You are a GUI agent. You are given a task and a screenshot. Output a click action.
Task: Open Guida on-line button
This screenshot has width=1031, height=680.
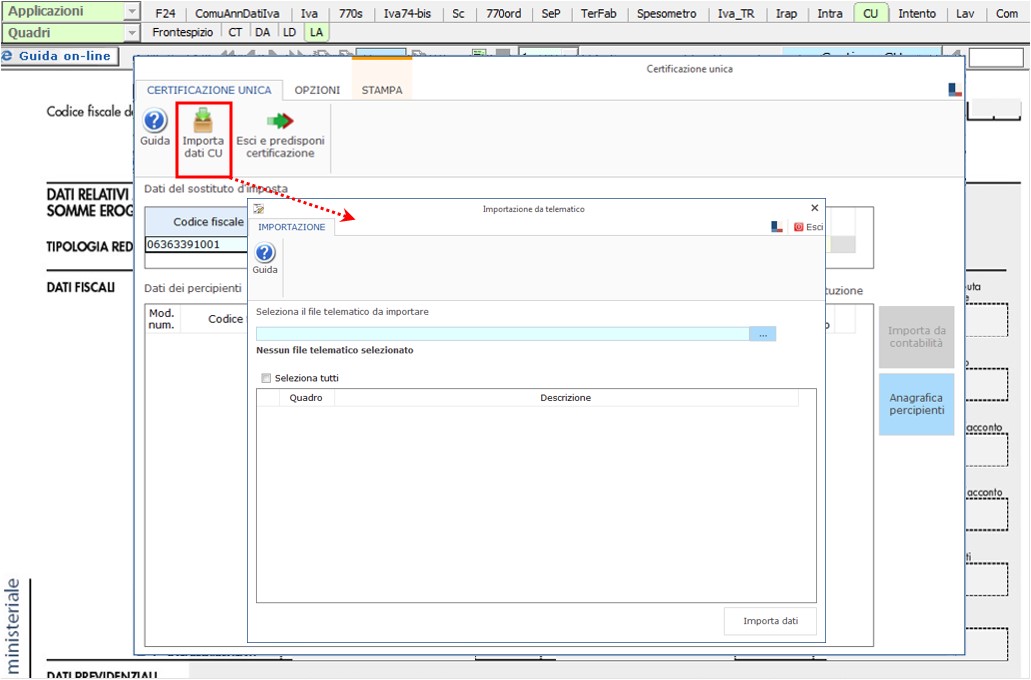click(60, 57)
